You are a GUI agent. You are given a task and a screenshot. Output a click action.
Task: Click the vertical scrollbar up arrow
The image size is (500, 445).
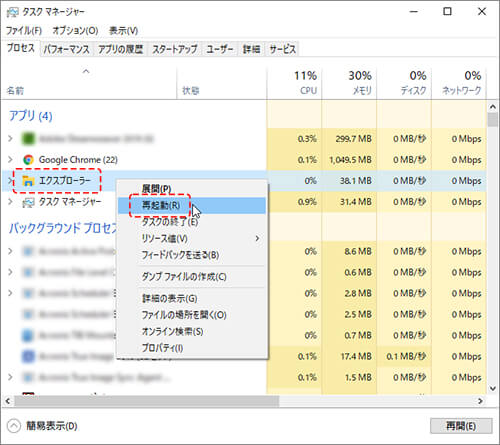(x=493, y=107)
